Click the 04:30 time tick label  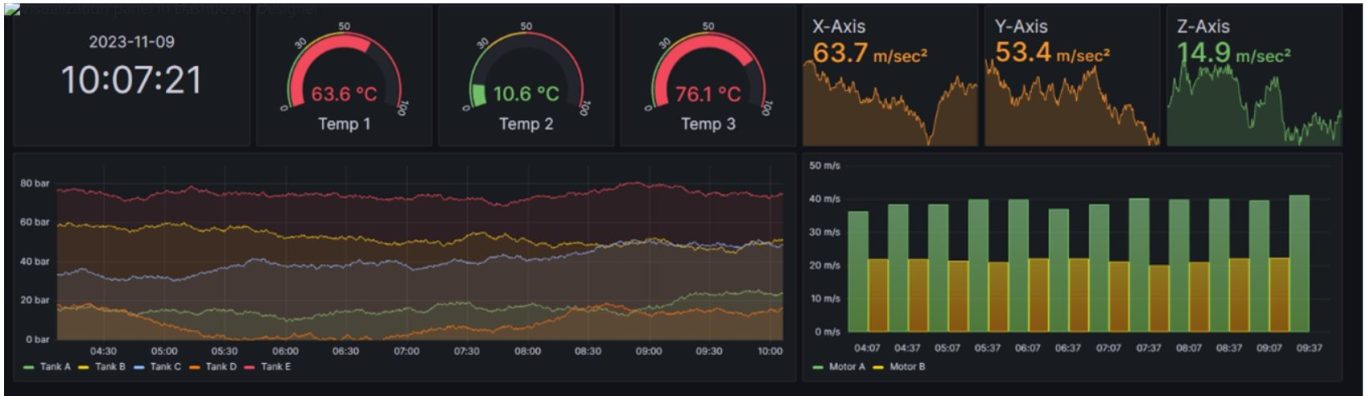(104, 351)
